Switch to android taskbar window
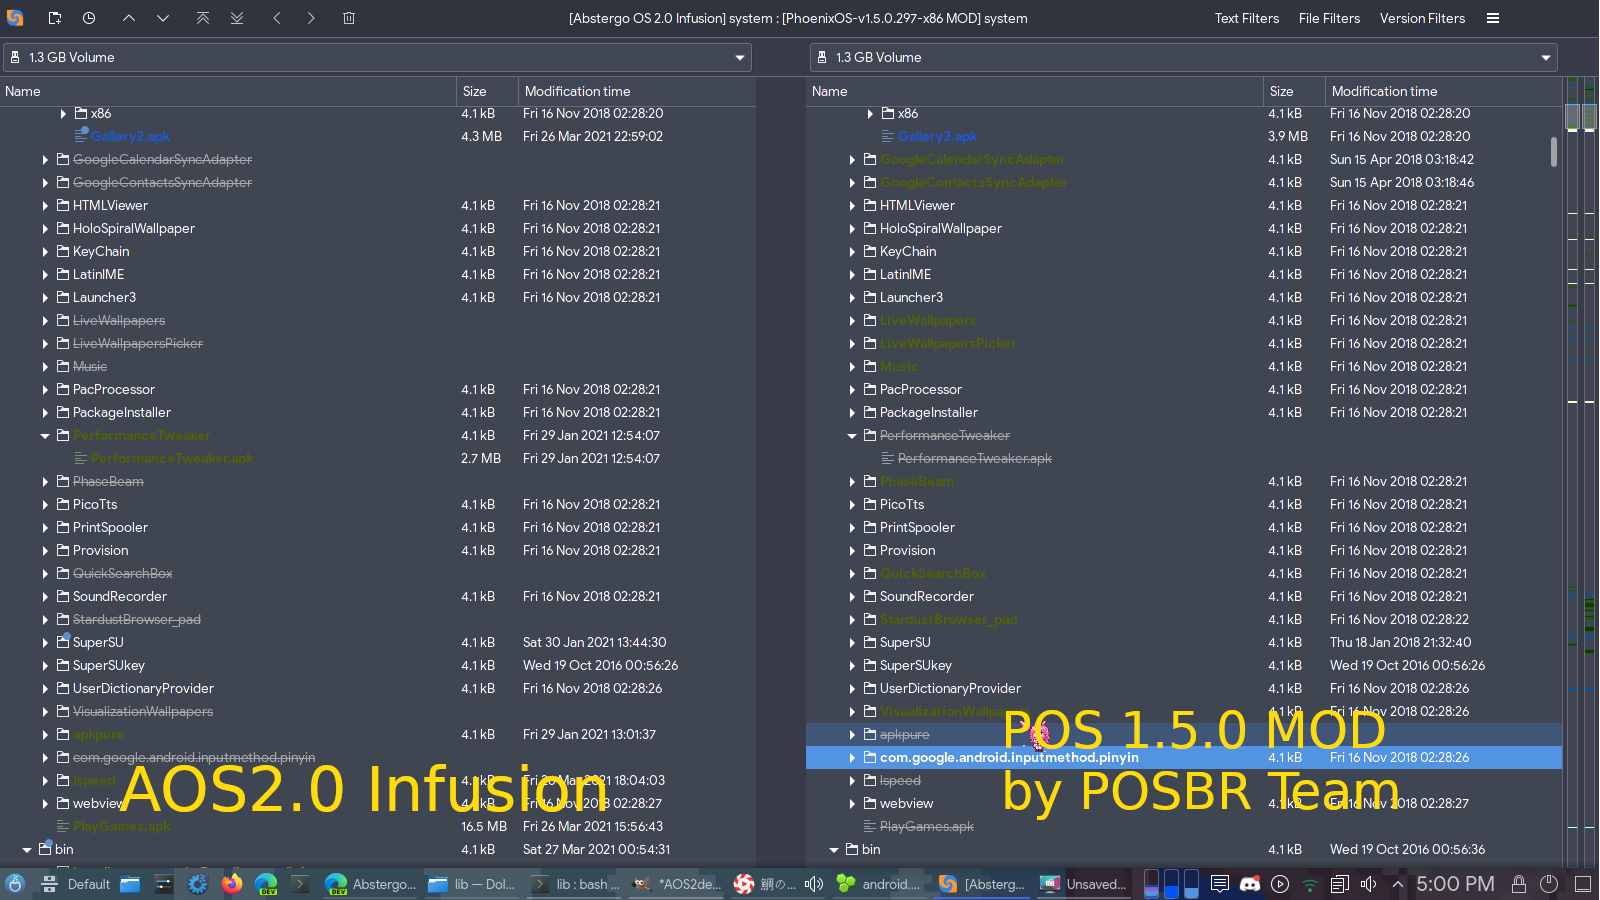This screenshot has height=900, width=1600. pyautogui.click(x=880, y=884)
